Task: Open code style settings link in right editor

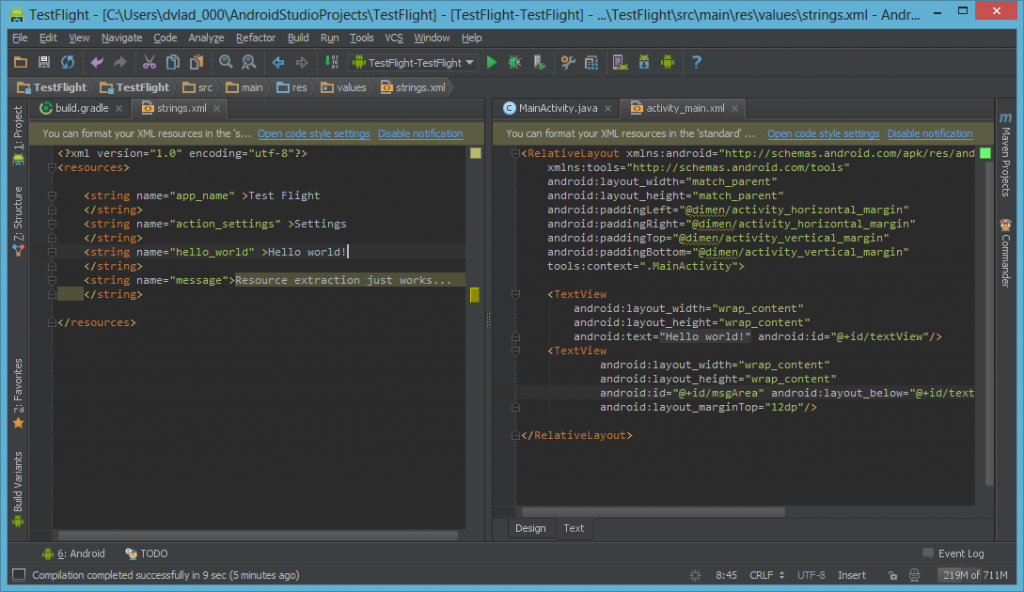Action: 823,133
